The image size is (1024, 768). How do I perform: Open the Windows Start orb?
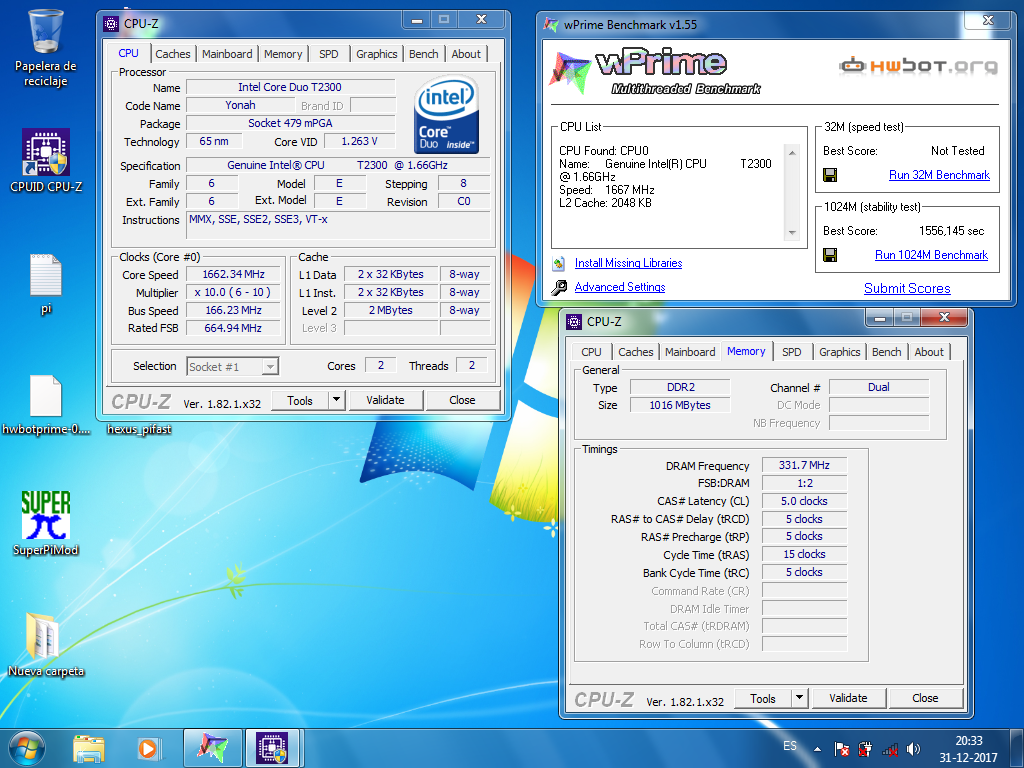27,749
